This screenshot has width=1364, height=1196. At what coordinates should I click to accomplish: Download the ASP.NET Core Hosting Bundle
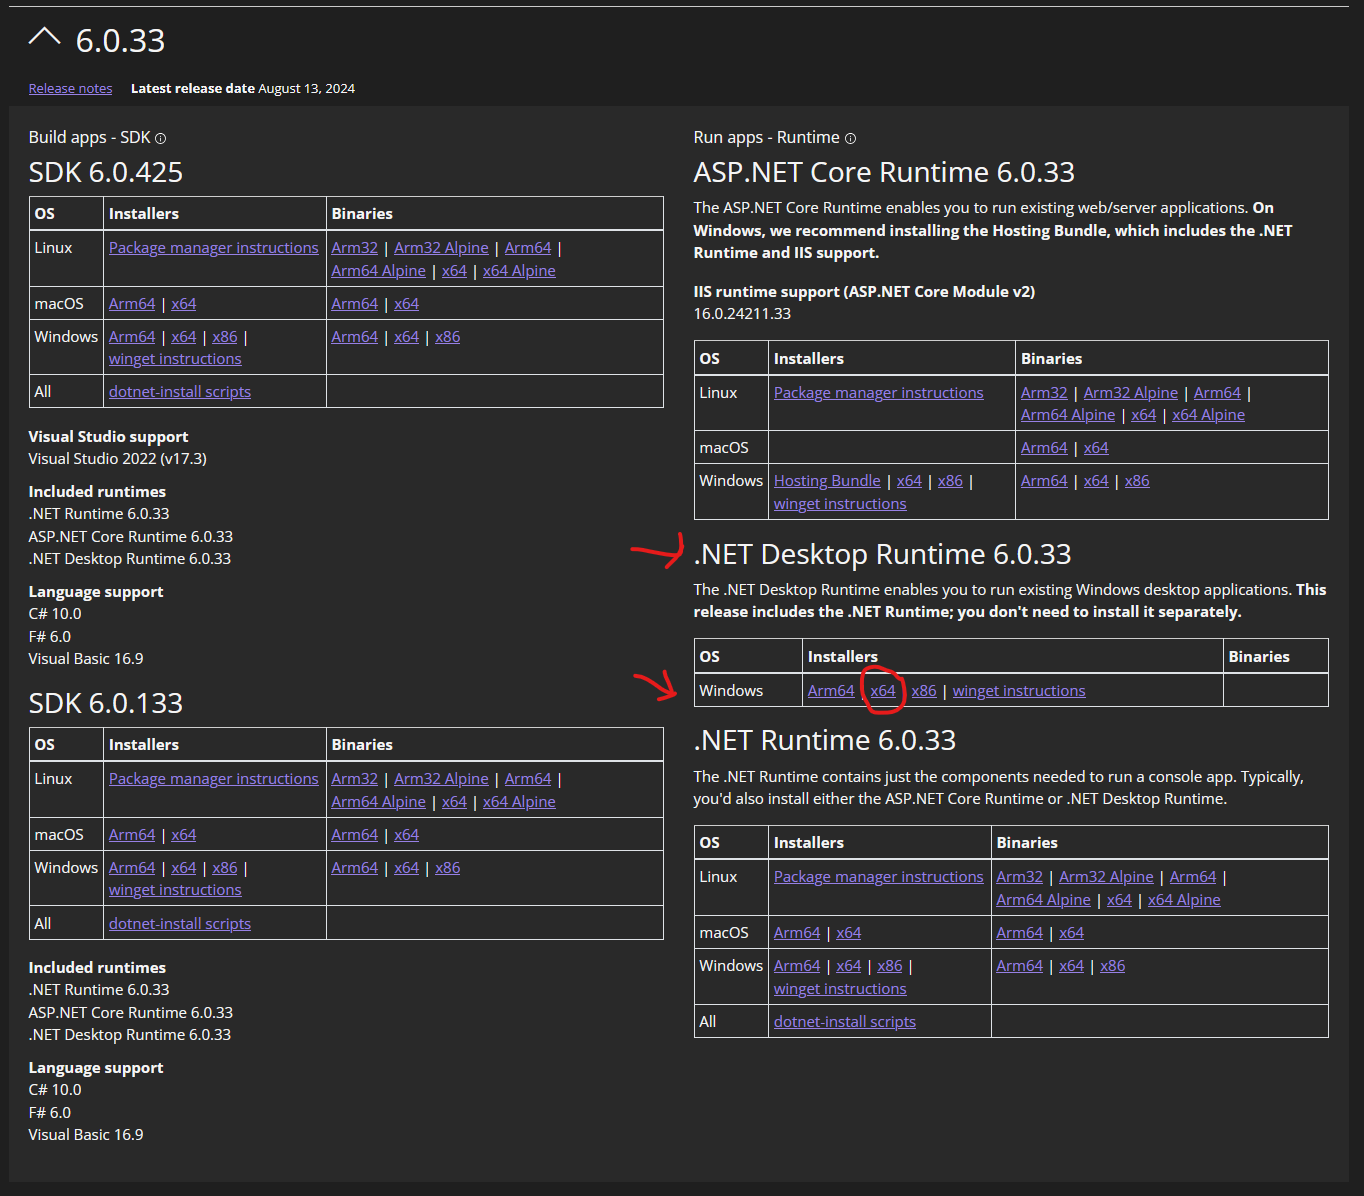827,481
